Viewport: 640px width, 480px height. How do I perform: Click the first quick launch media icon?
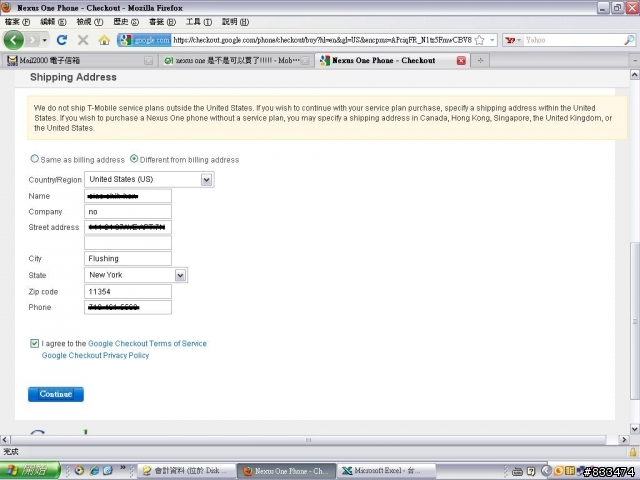(x=79, y=471)
